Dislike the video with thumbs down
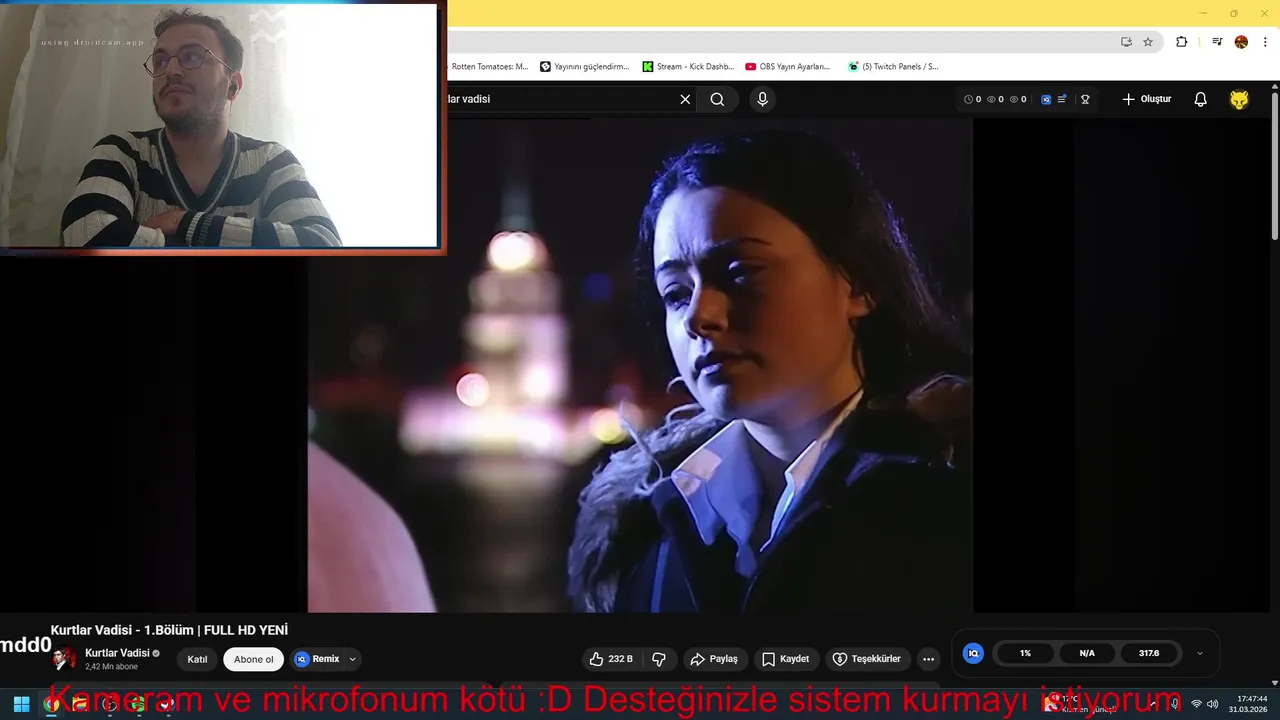The image size is (1280, 720). 659,659
